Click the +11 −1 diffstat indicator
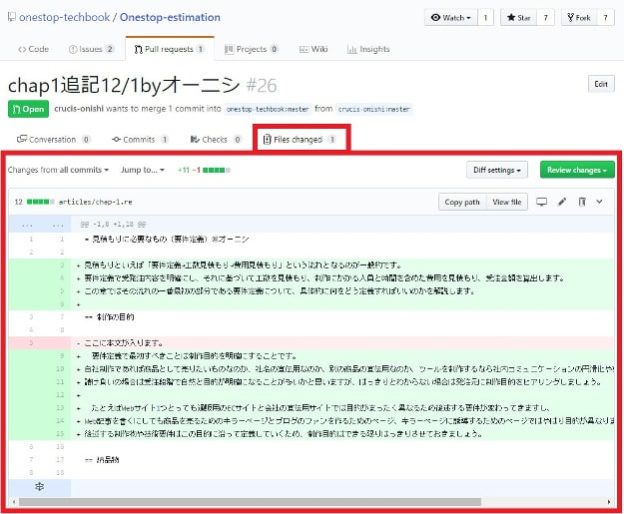Screen dimensions: 624x514 click(204, 170)
